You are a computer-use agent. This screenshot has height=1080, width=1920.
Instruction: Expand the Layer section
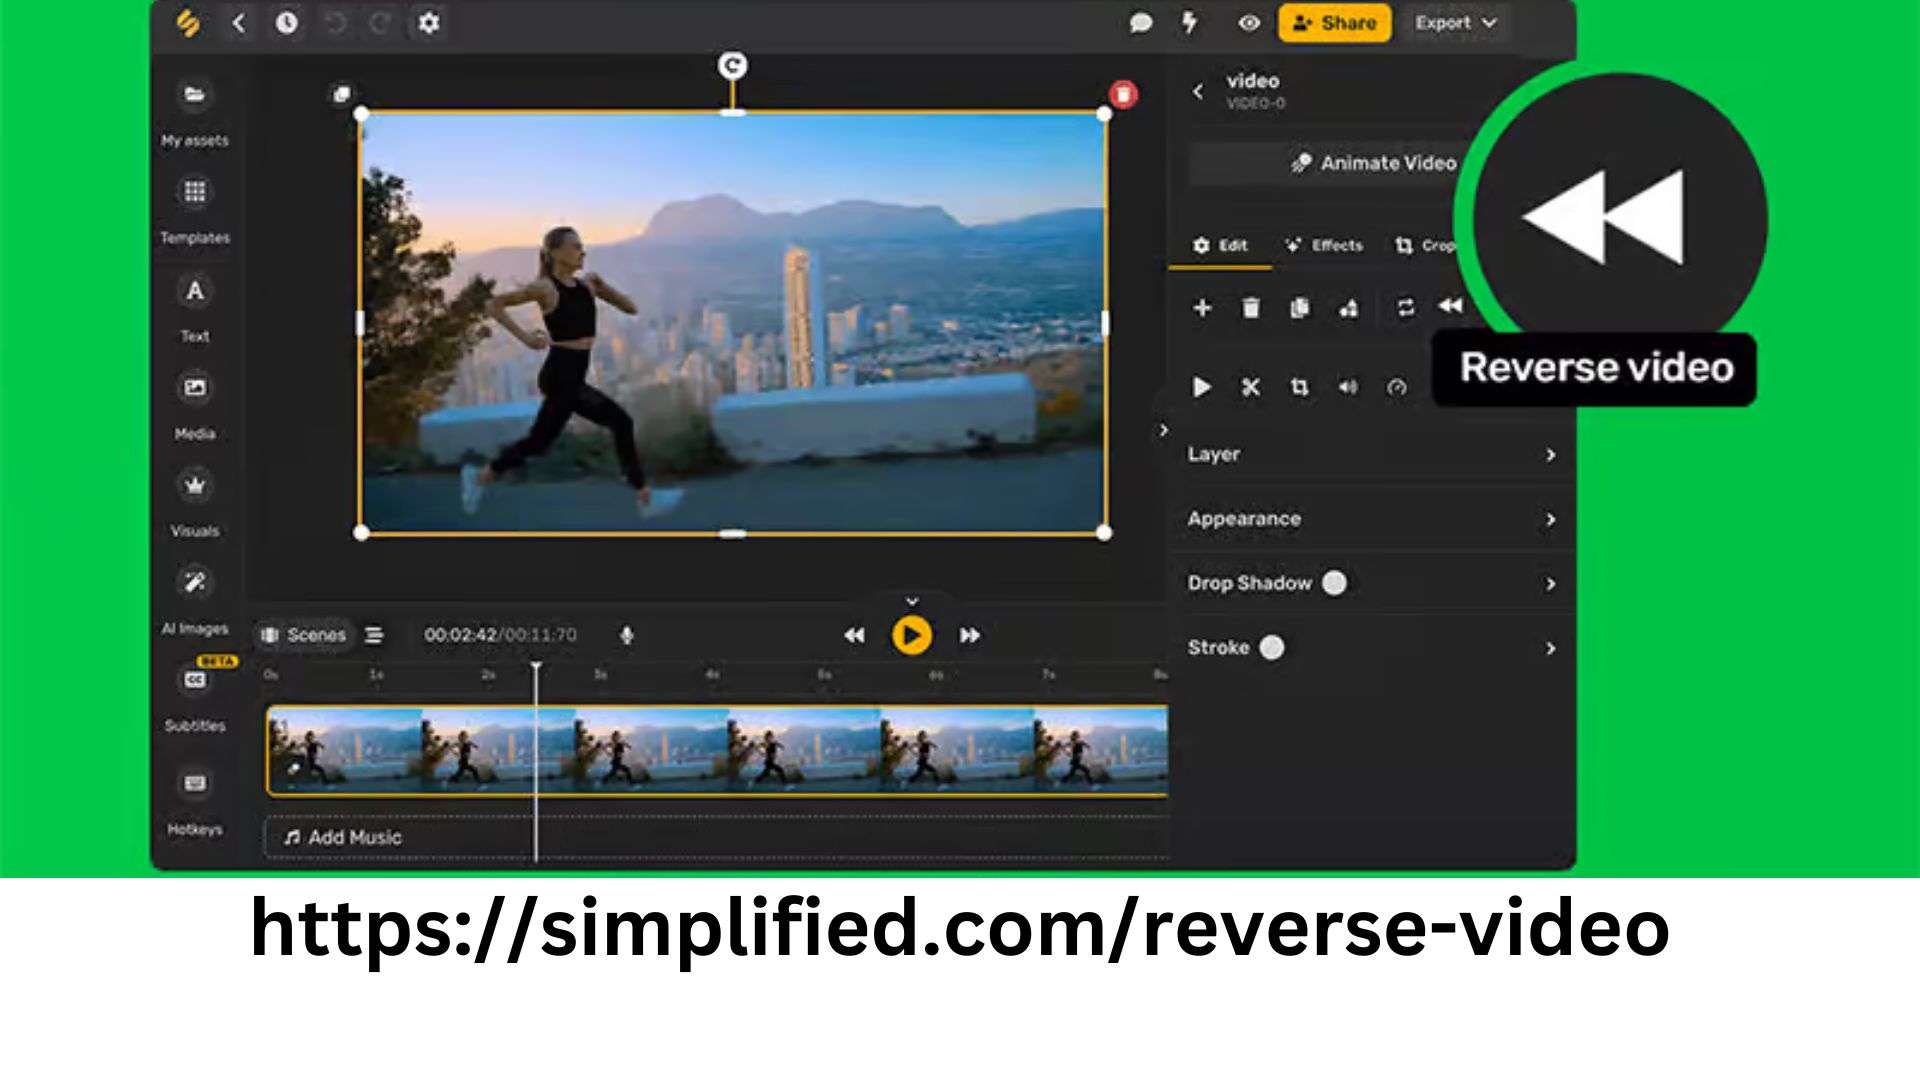pos(1371,455)
